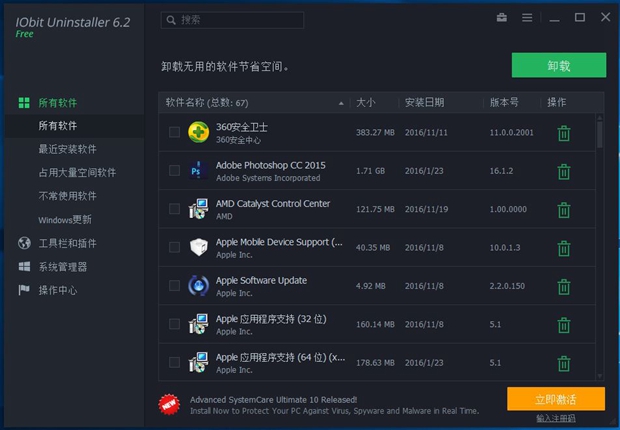Click trash icon for Apple Software Update

(x=564, y=287)
